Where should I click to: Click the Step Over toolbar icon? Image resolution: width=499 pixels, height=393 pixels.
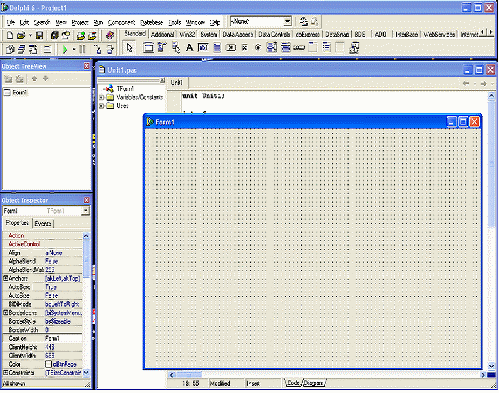pos(110,49)
